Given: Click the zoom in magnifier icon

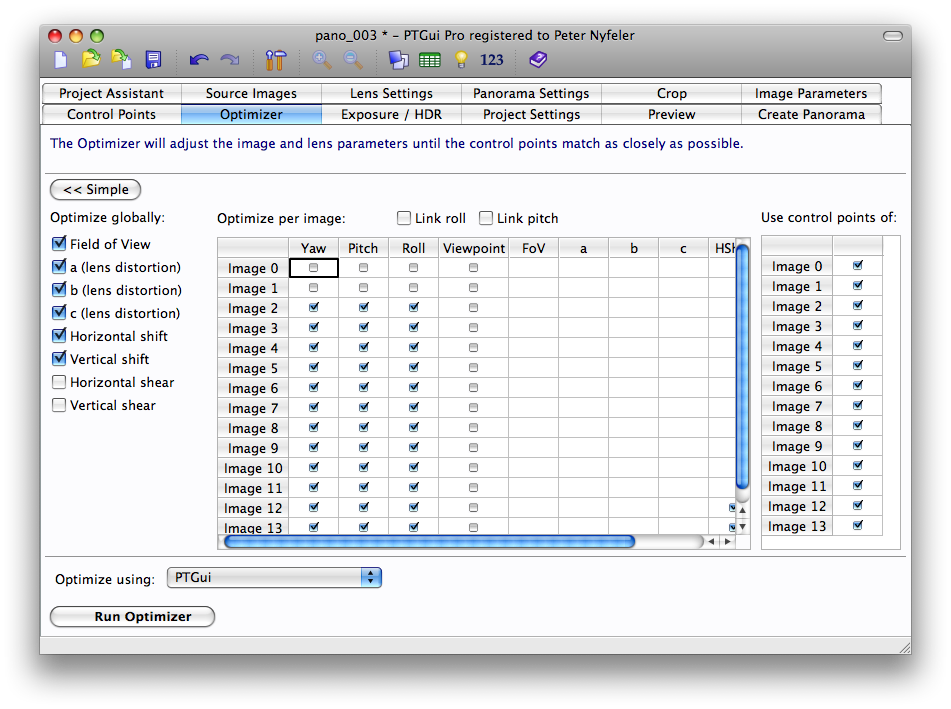Looking at the screenshot, I should click(x=322, y=60).
